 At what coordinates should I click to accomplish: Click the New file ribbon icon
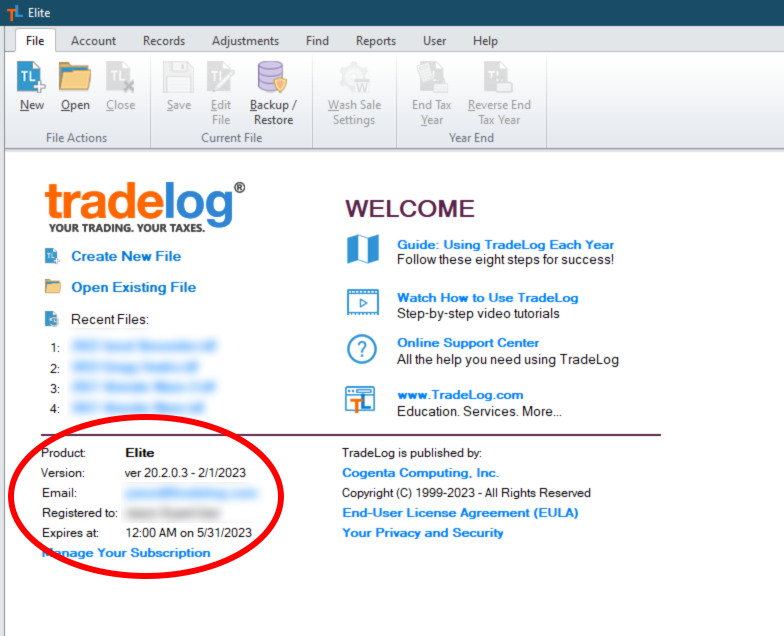pos(31,77)
